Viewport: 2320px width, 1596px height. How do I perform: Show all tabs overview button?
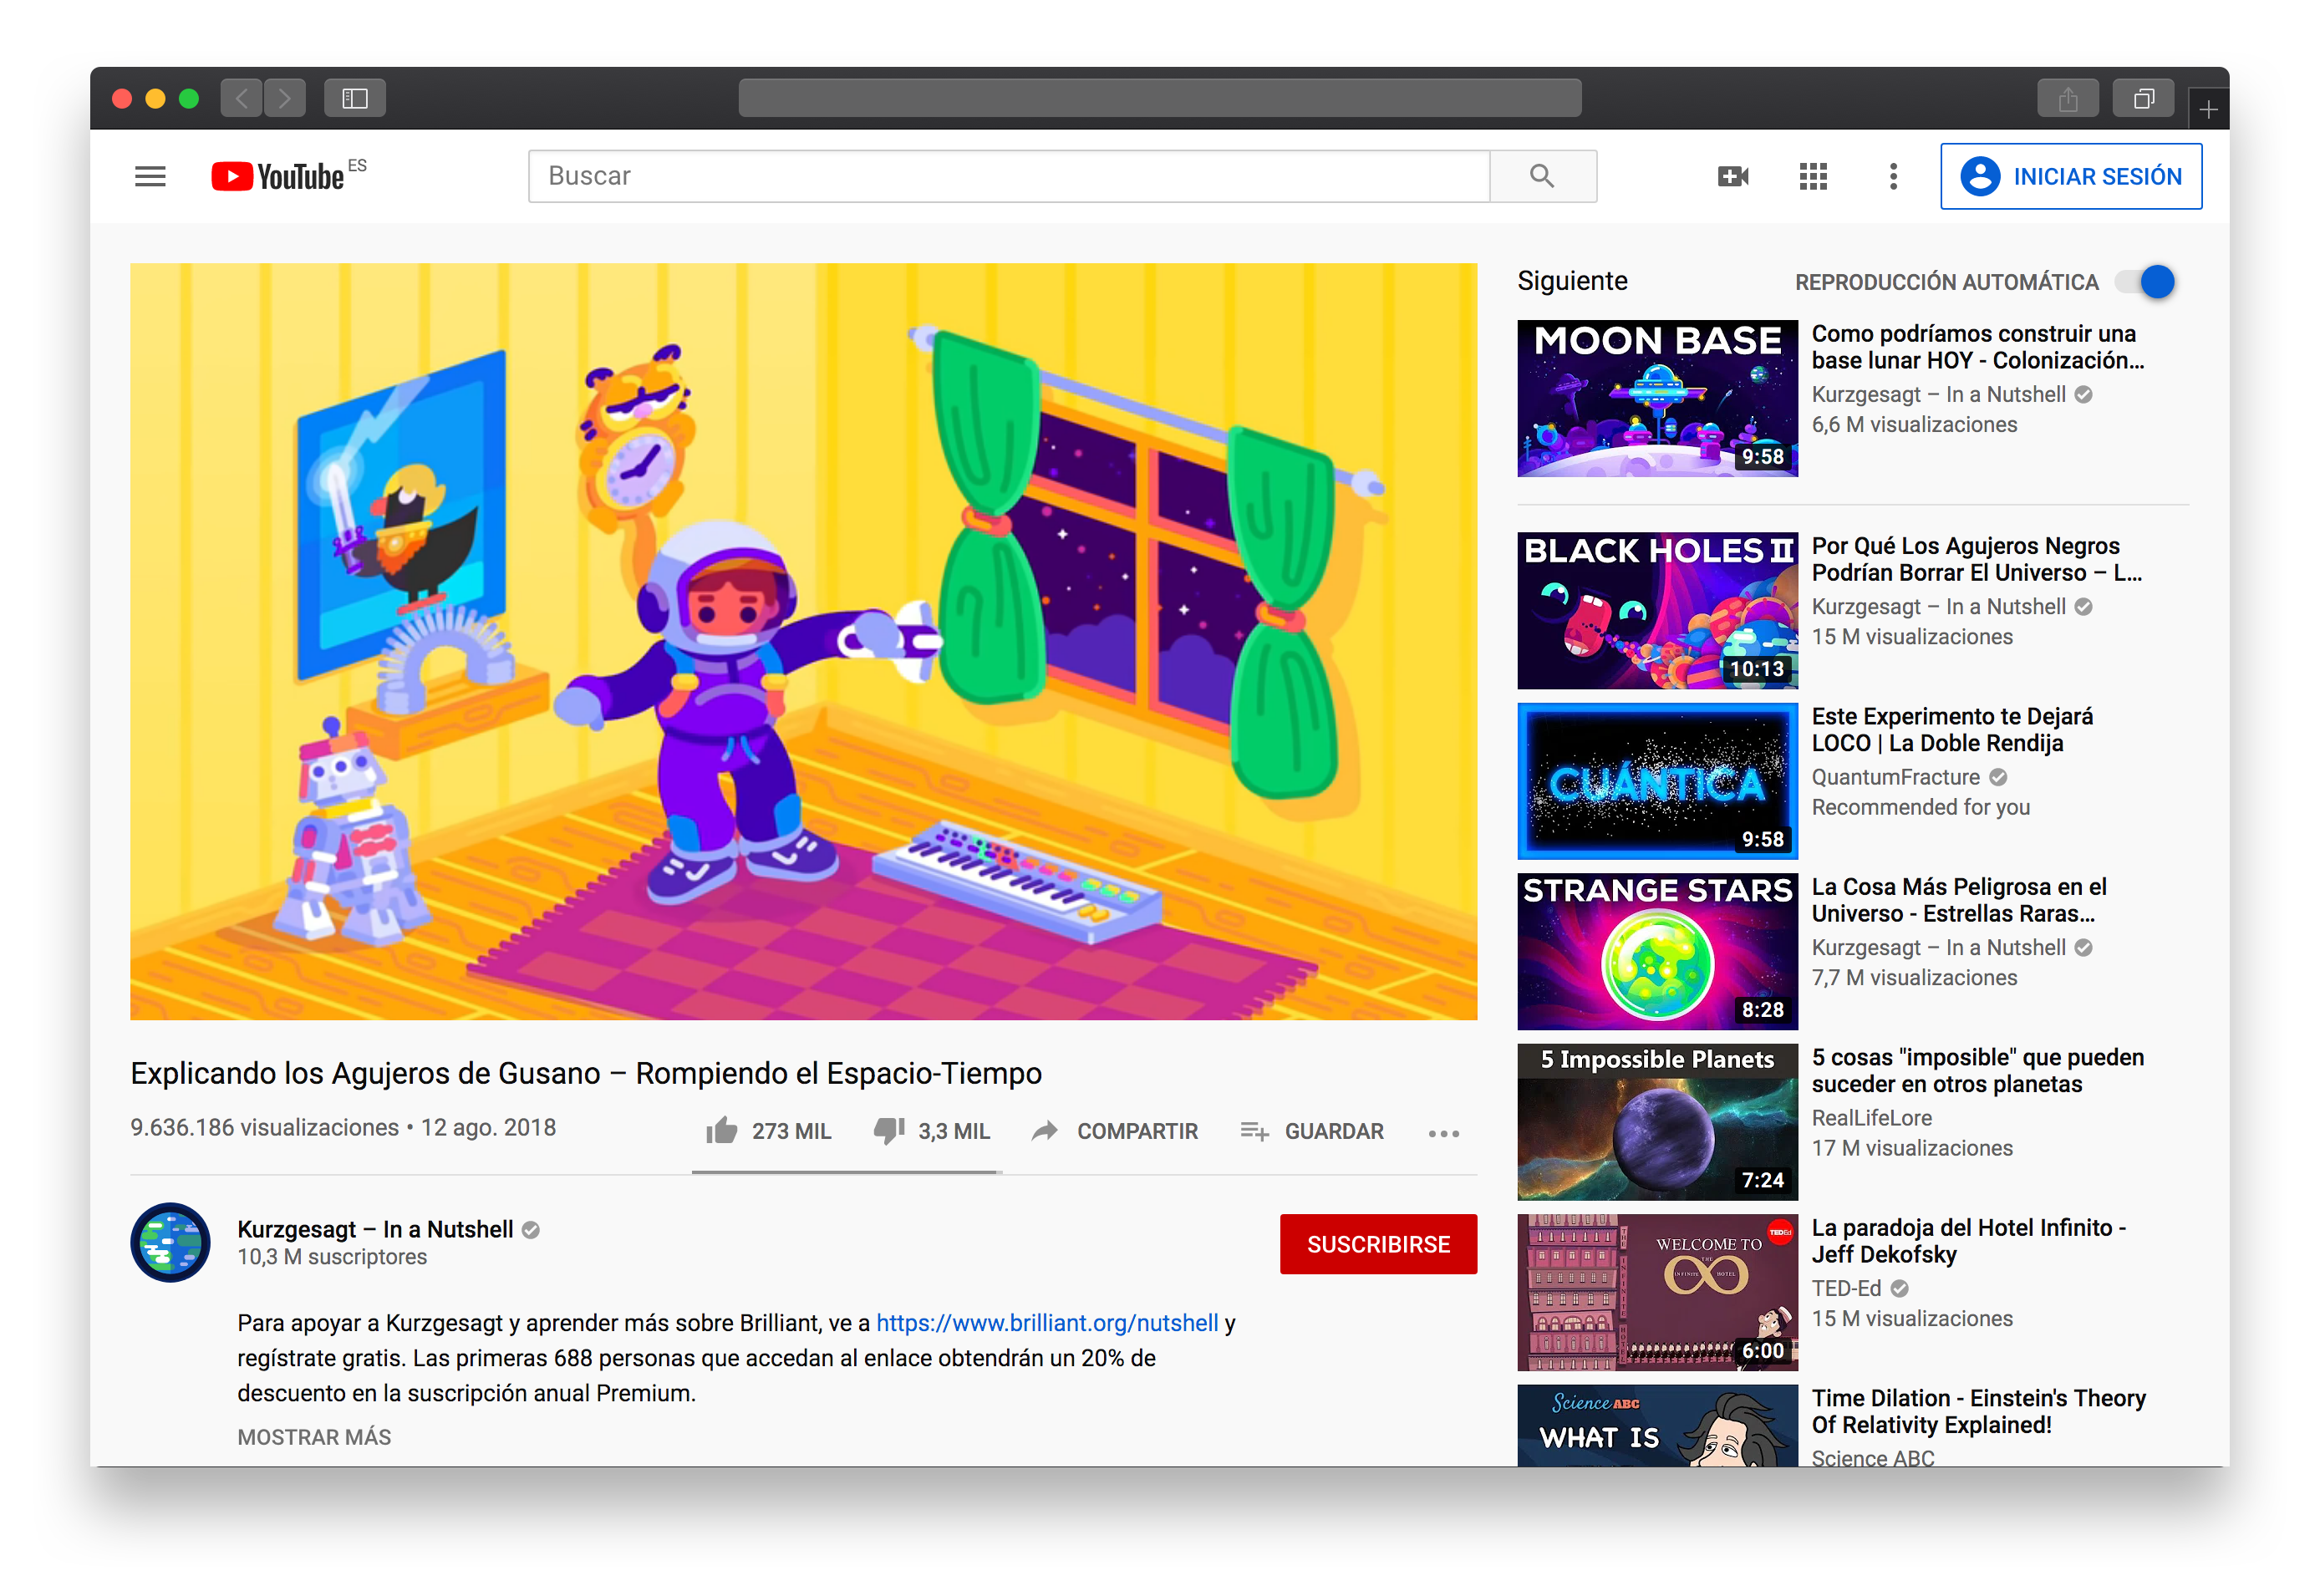tap(2143, 98)
